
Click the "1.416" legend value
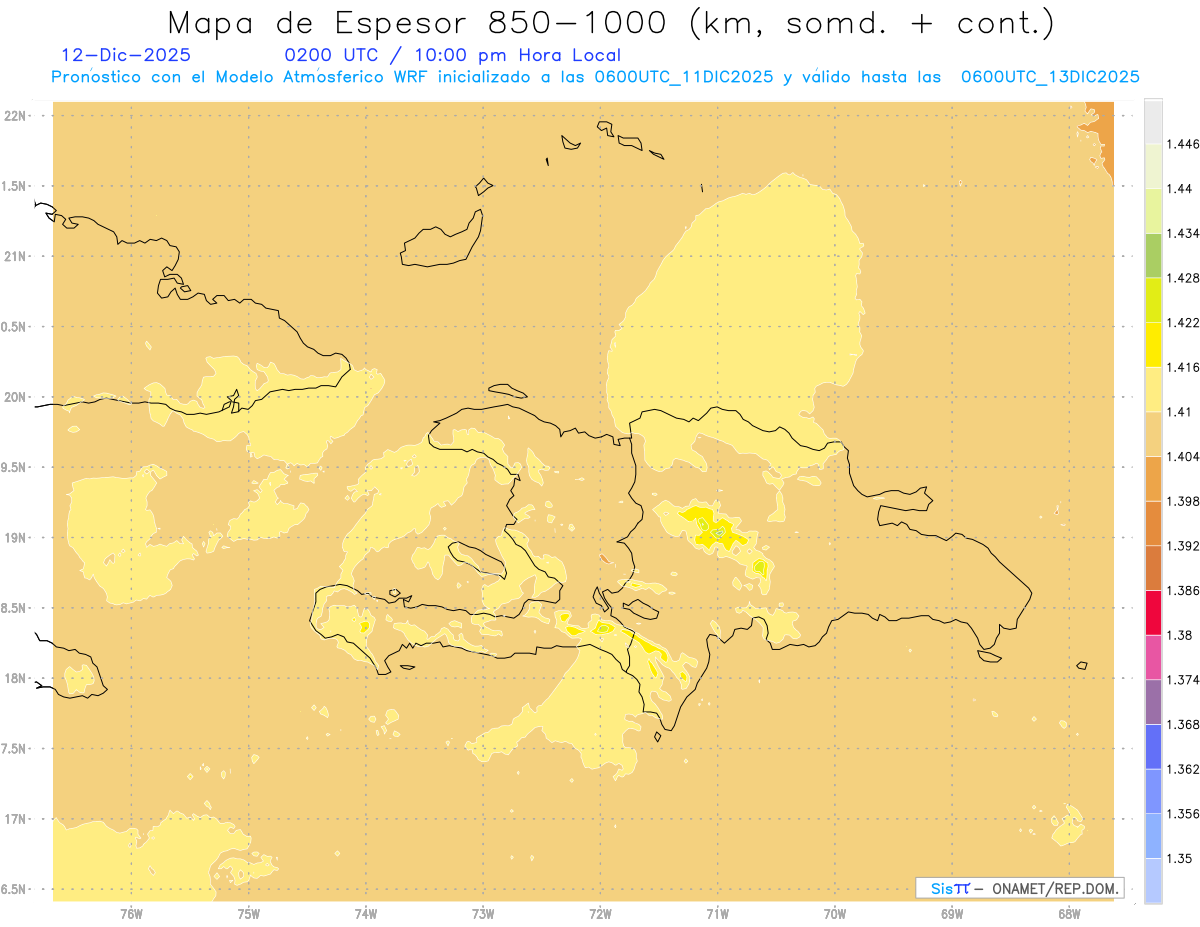1182,367
